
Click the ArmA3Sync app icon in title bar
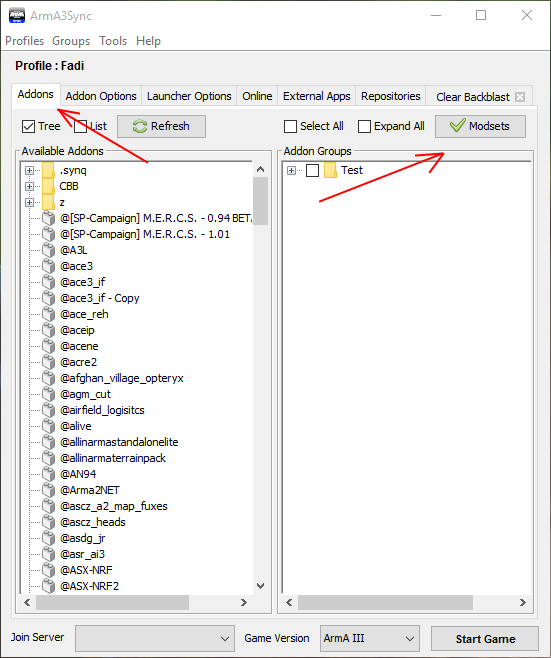pyautogui.click(x=17, y=16)
